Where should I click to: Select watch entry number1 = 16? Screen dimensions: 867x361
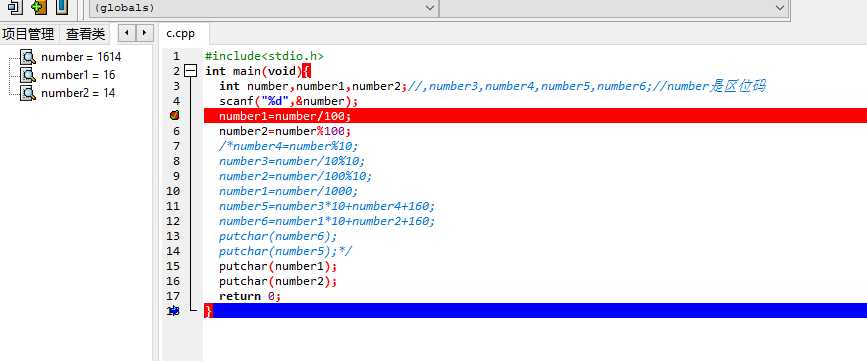(78, 75)
